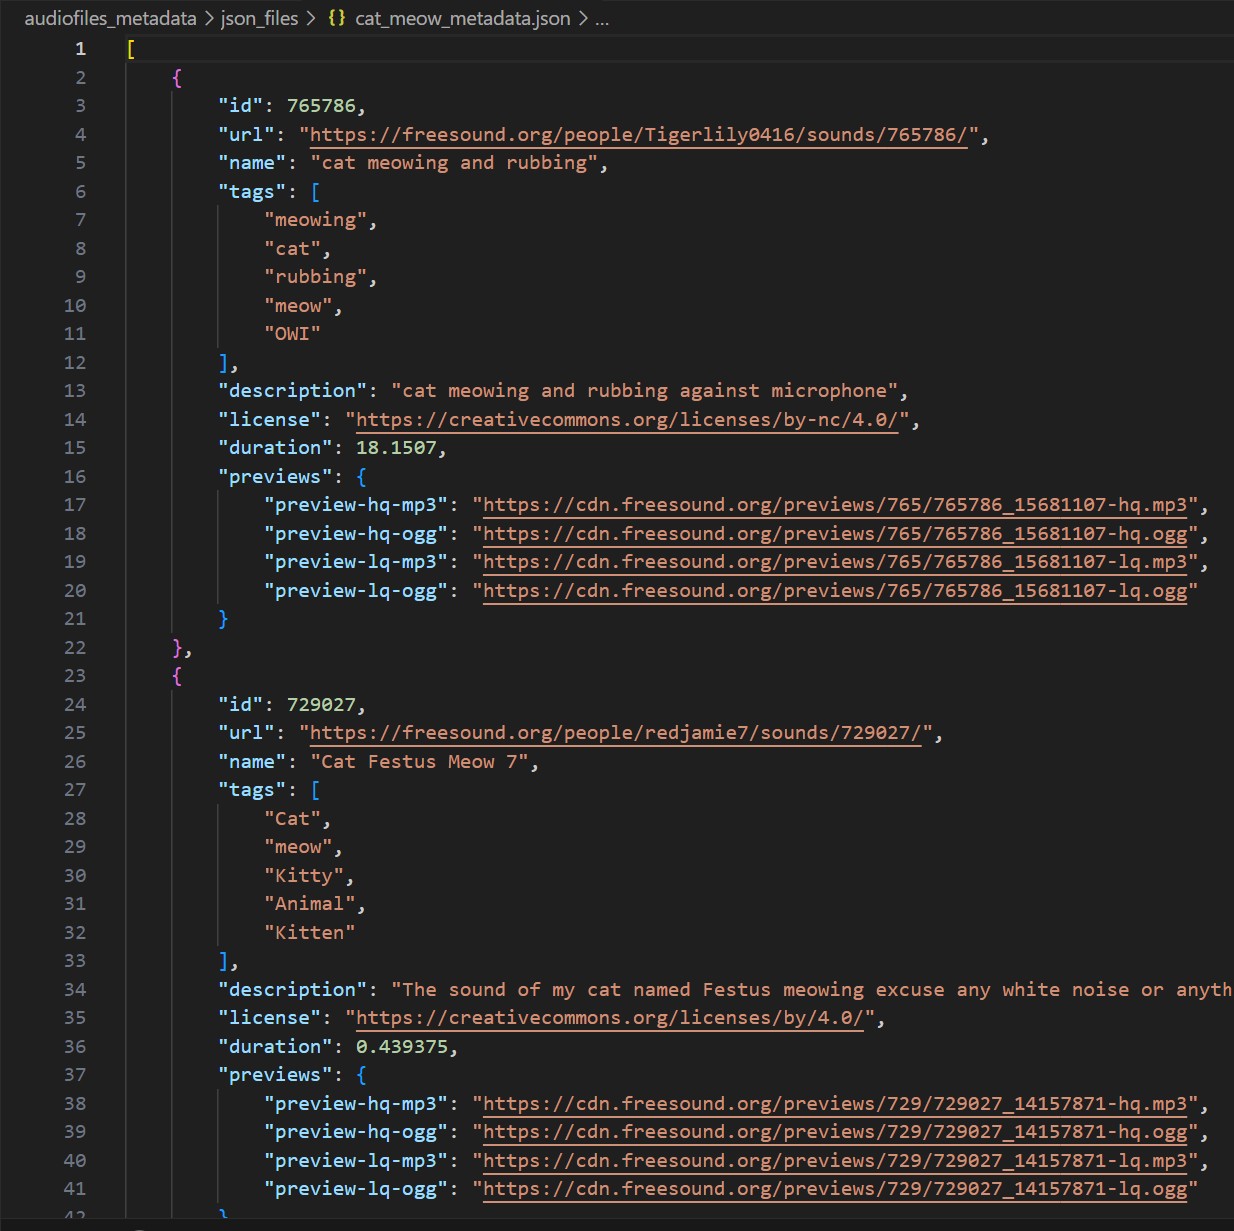Click line number 1 in the gutter
This screenshot has height=1231, width=1234.
coord(81,49)
